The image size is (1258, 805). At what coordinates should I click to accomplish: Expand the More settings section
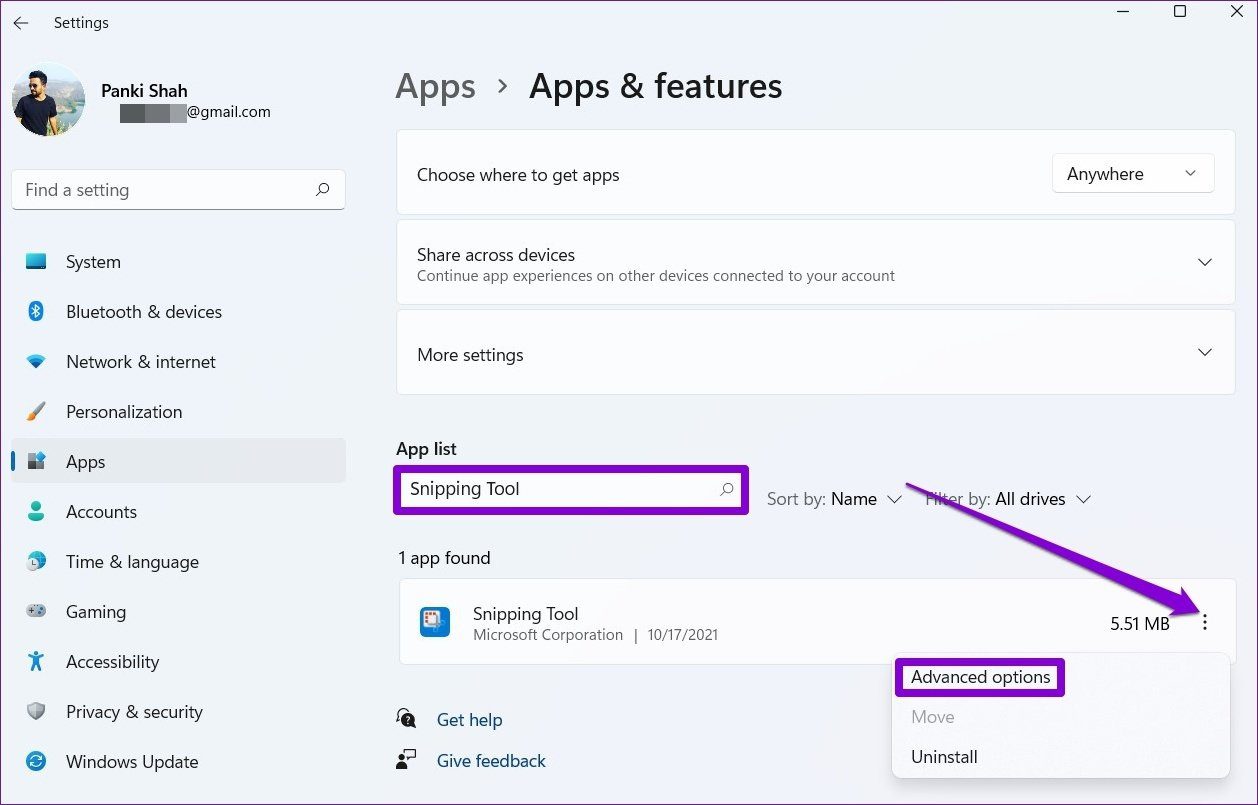pyautogui.click(x=1205, y=353)
